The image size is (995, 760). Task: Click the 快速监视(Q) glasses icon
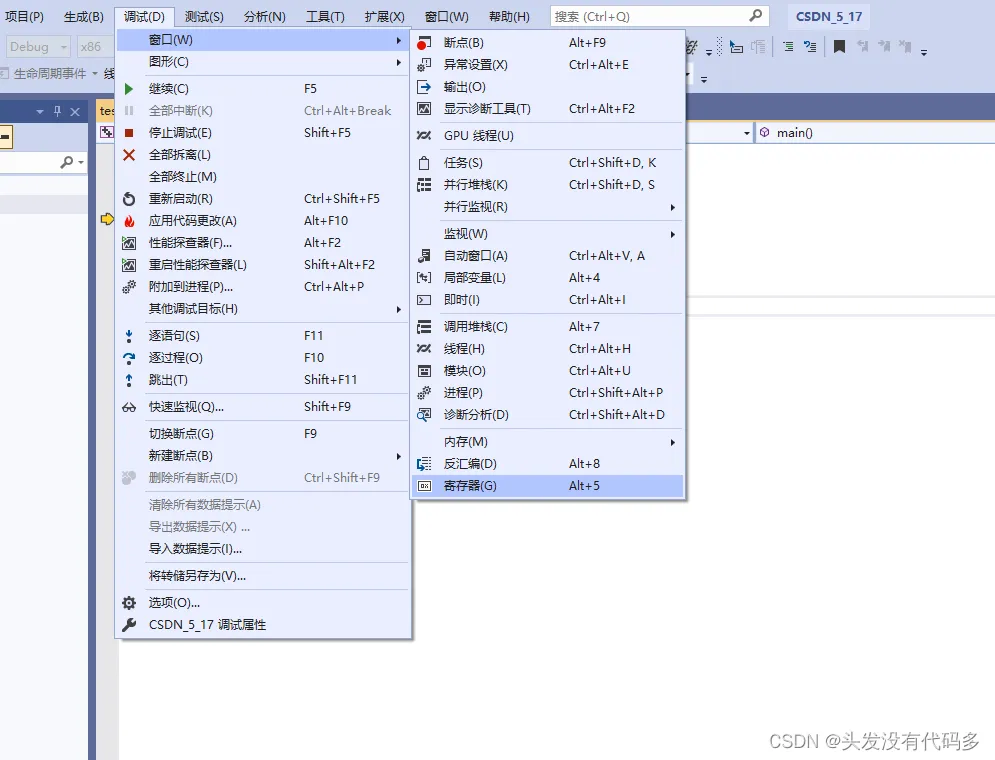coord(129,407)
